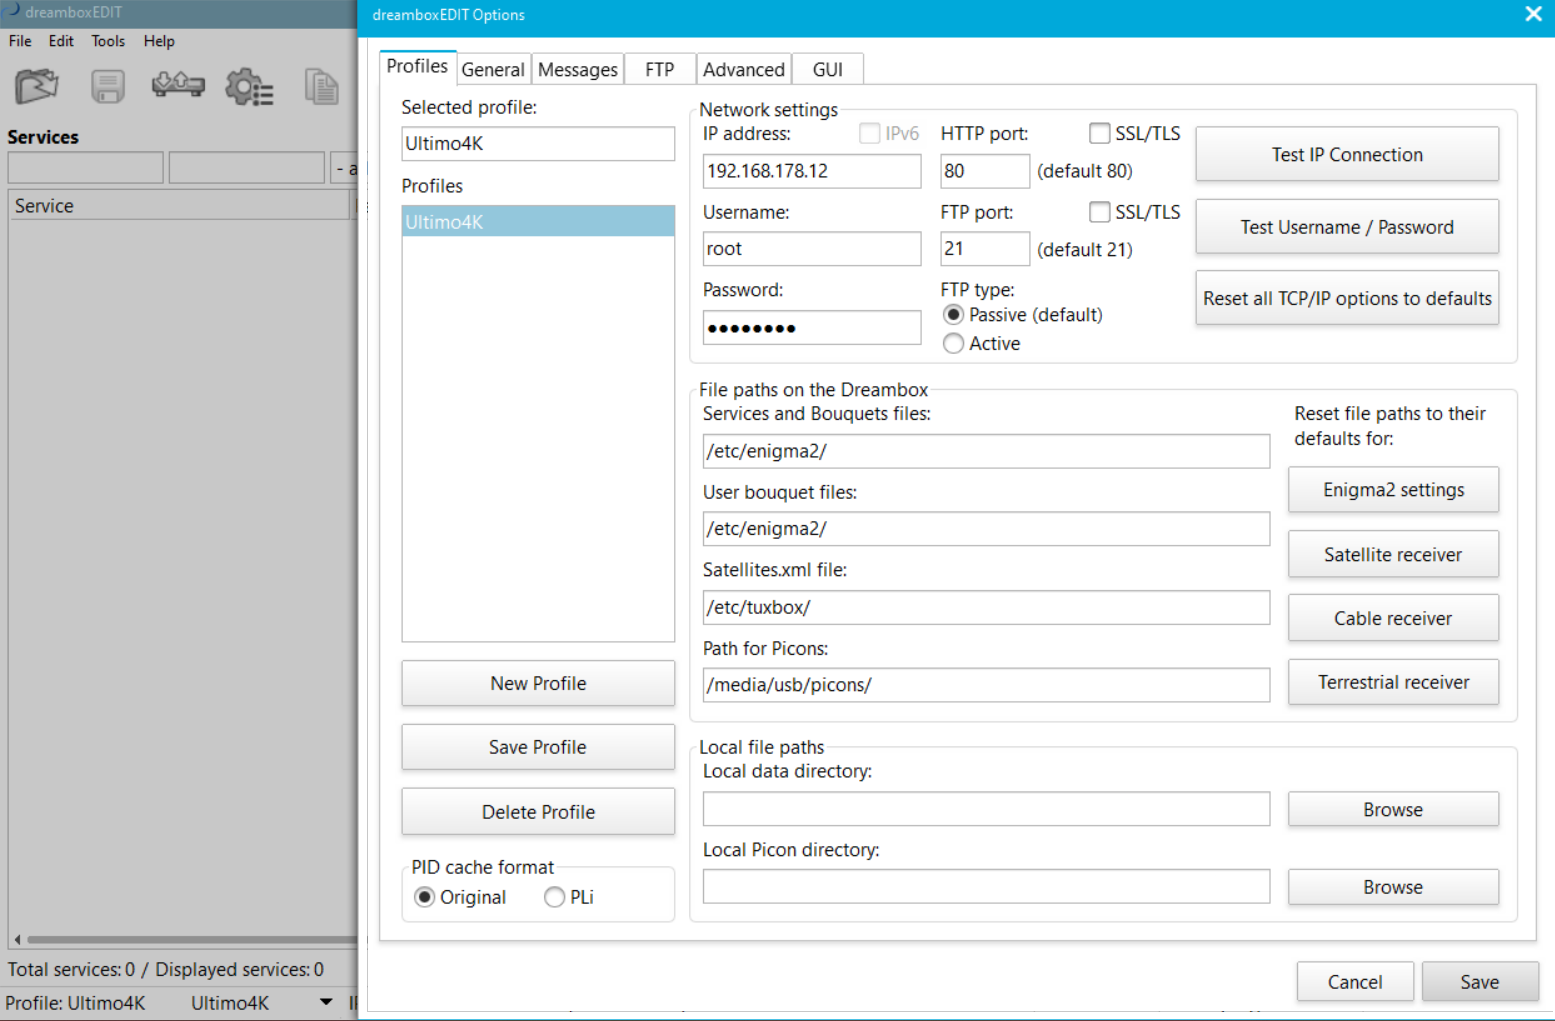This screenshot has height=1021, width=1555.
Task: Open the Advanced tab
Action: tap(743, 69)
